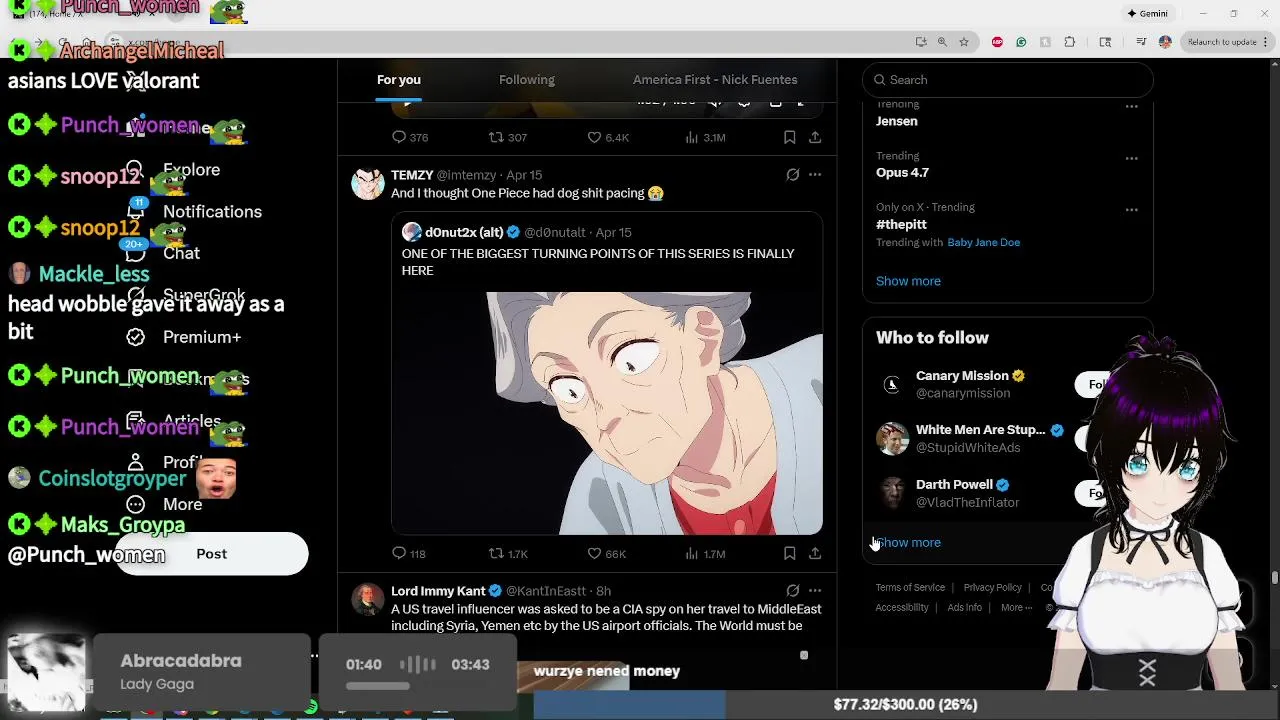Like TEMZY's post with 66K likes
1280x720 pixels.
[x=607, y=553]
